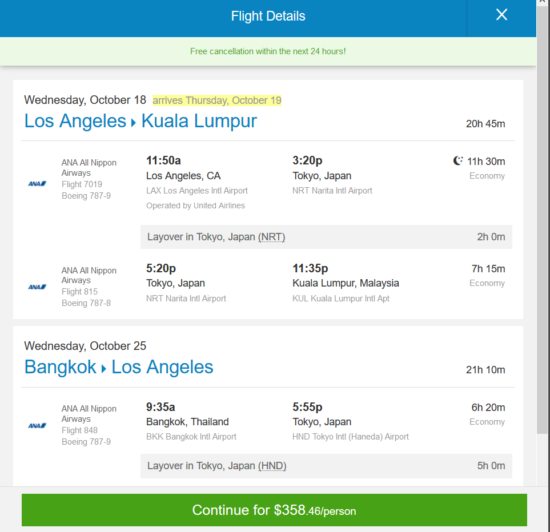Viewport: 550px width, 532px height.
Task: Click the ANA logo for Flight 815
Action: [37, 287]
